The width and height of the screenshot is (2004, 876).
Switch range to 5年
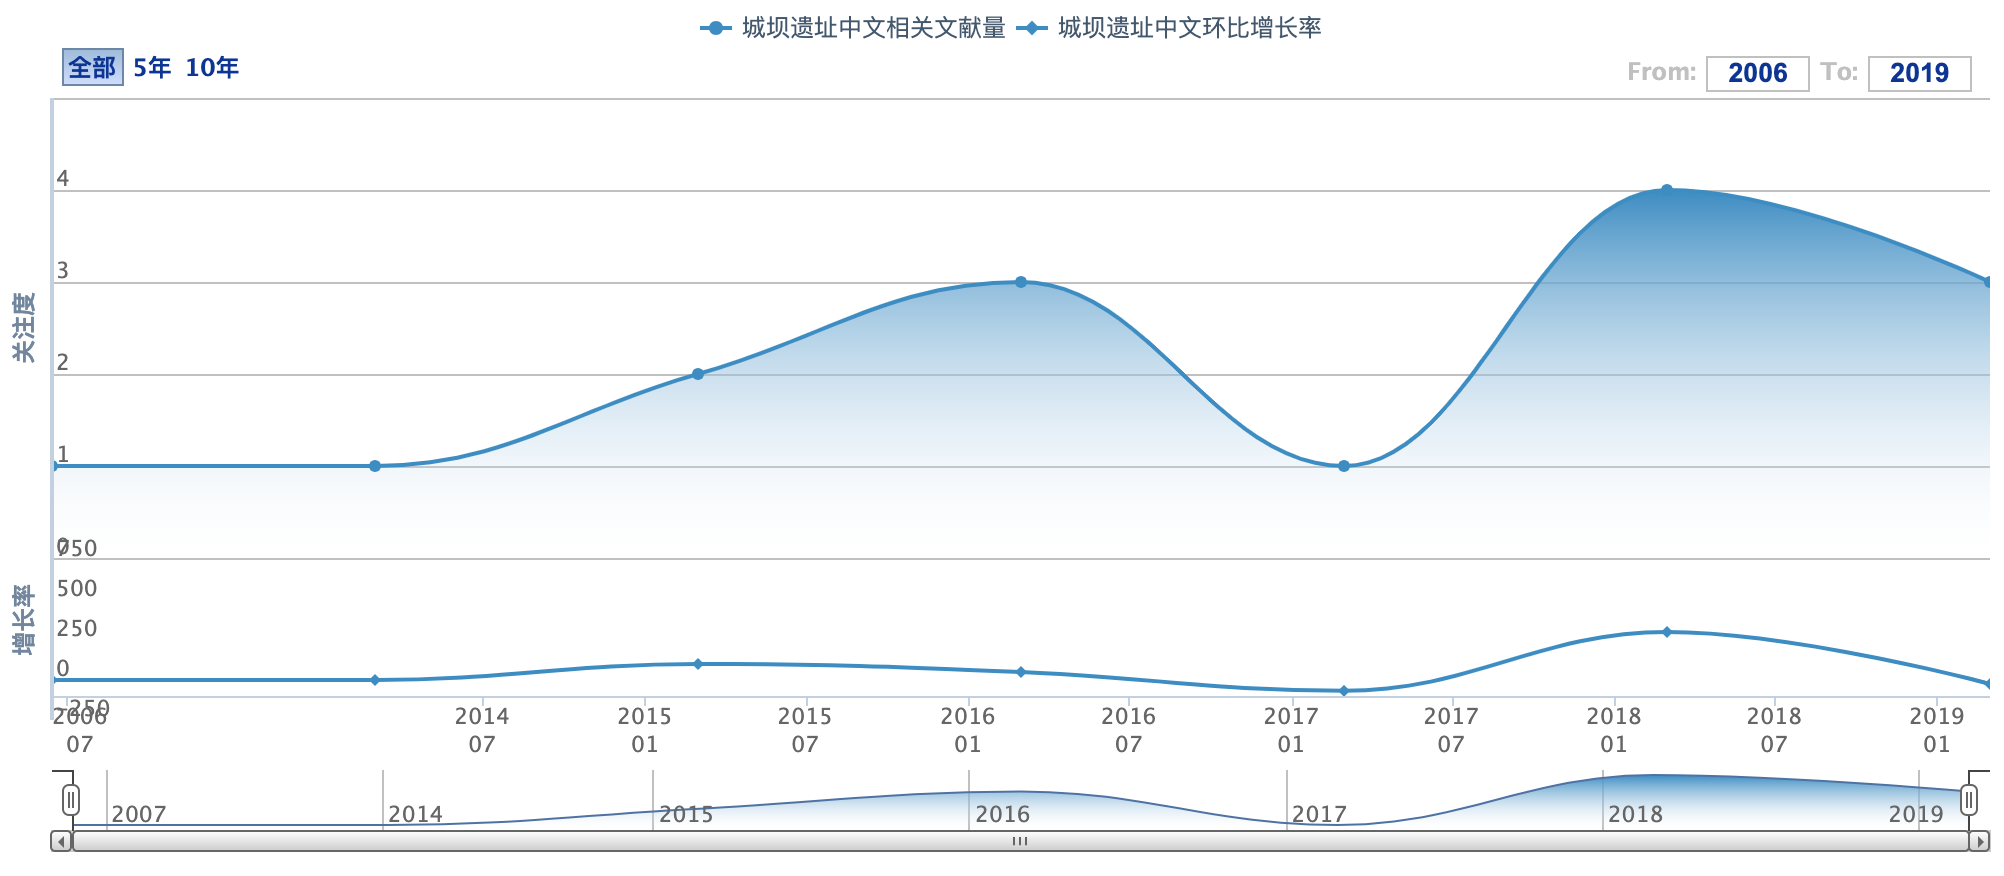pos(152,67)
